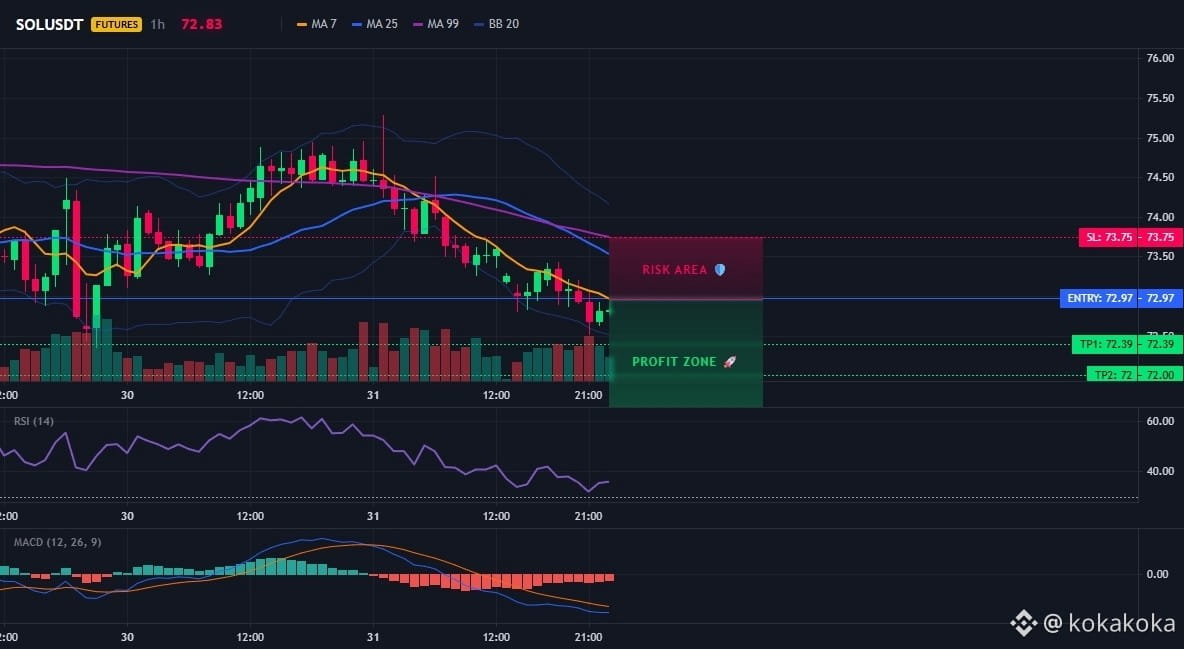
Task: Click the 31 date label on MACD time axis
Action: pyautogui.click(x=373, y=637)
